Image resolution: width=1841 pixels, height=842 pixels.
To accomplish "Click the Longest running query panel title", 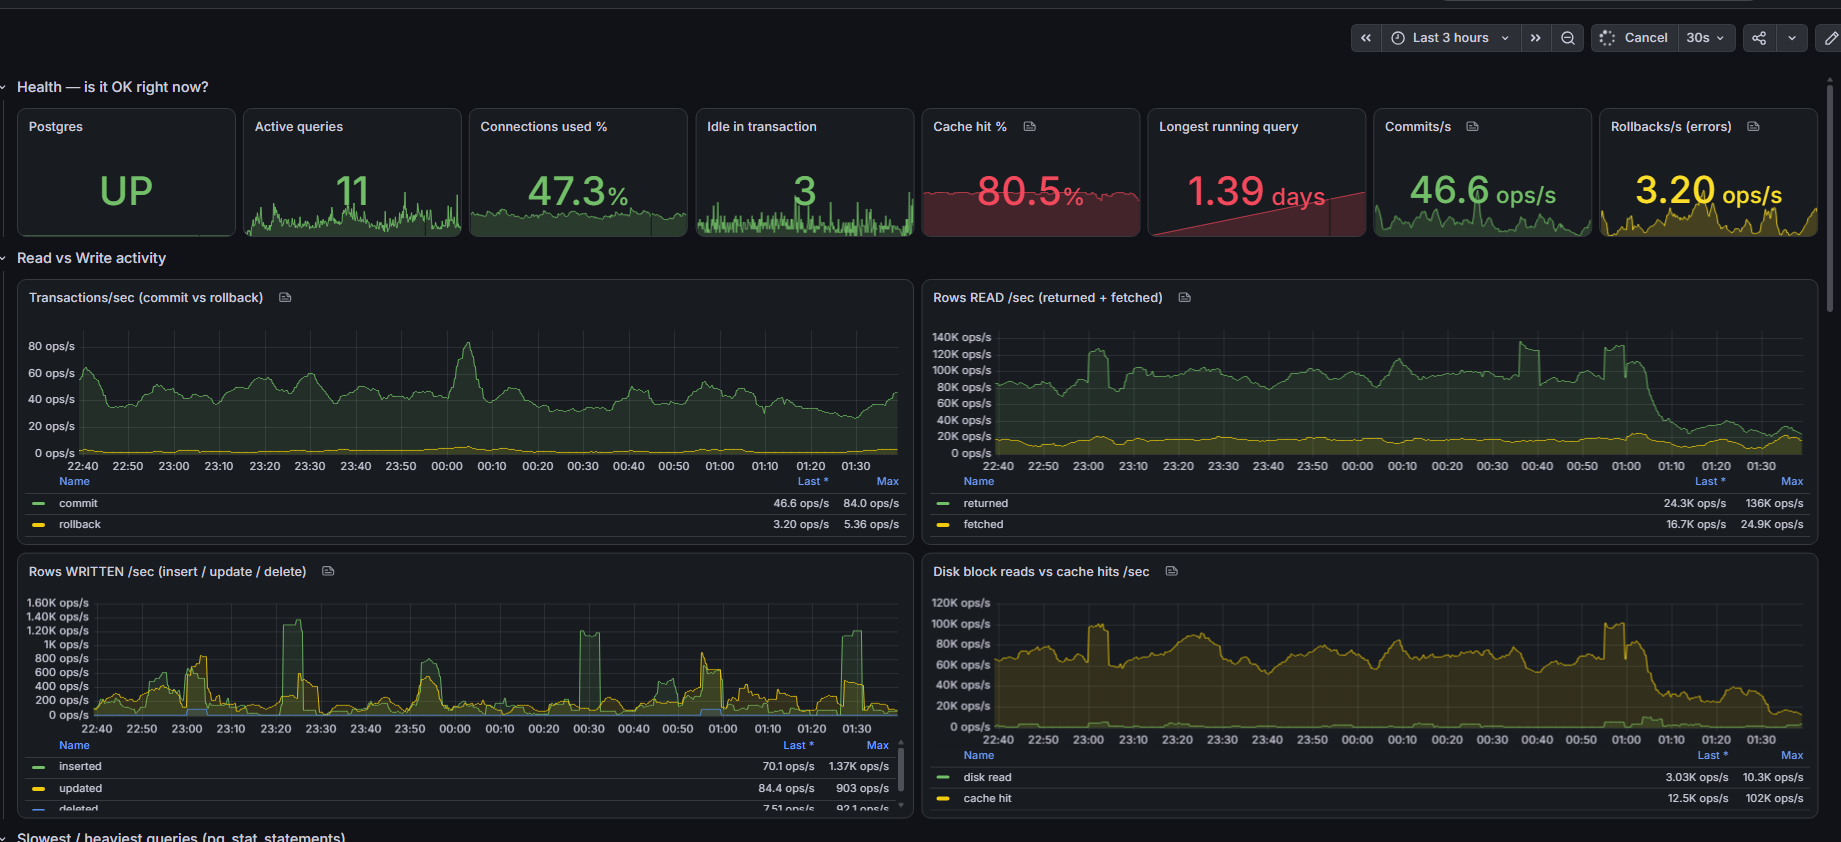I will [1229, 127].
